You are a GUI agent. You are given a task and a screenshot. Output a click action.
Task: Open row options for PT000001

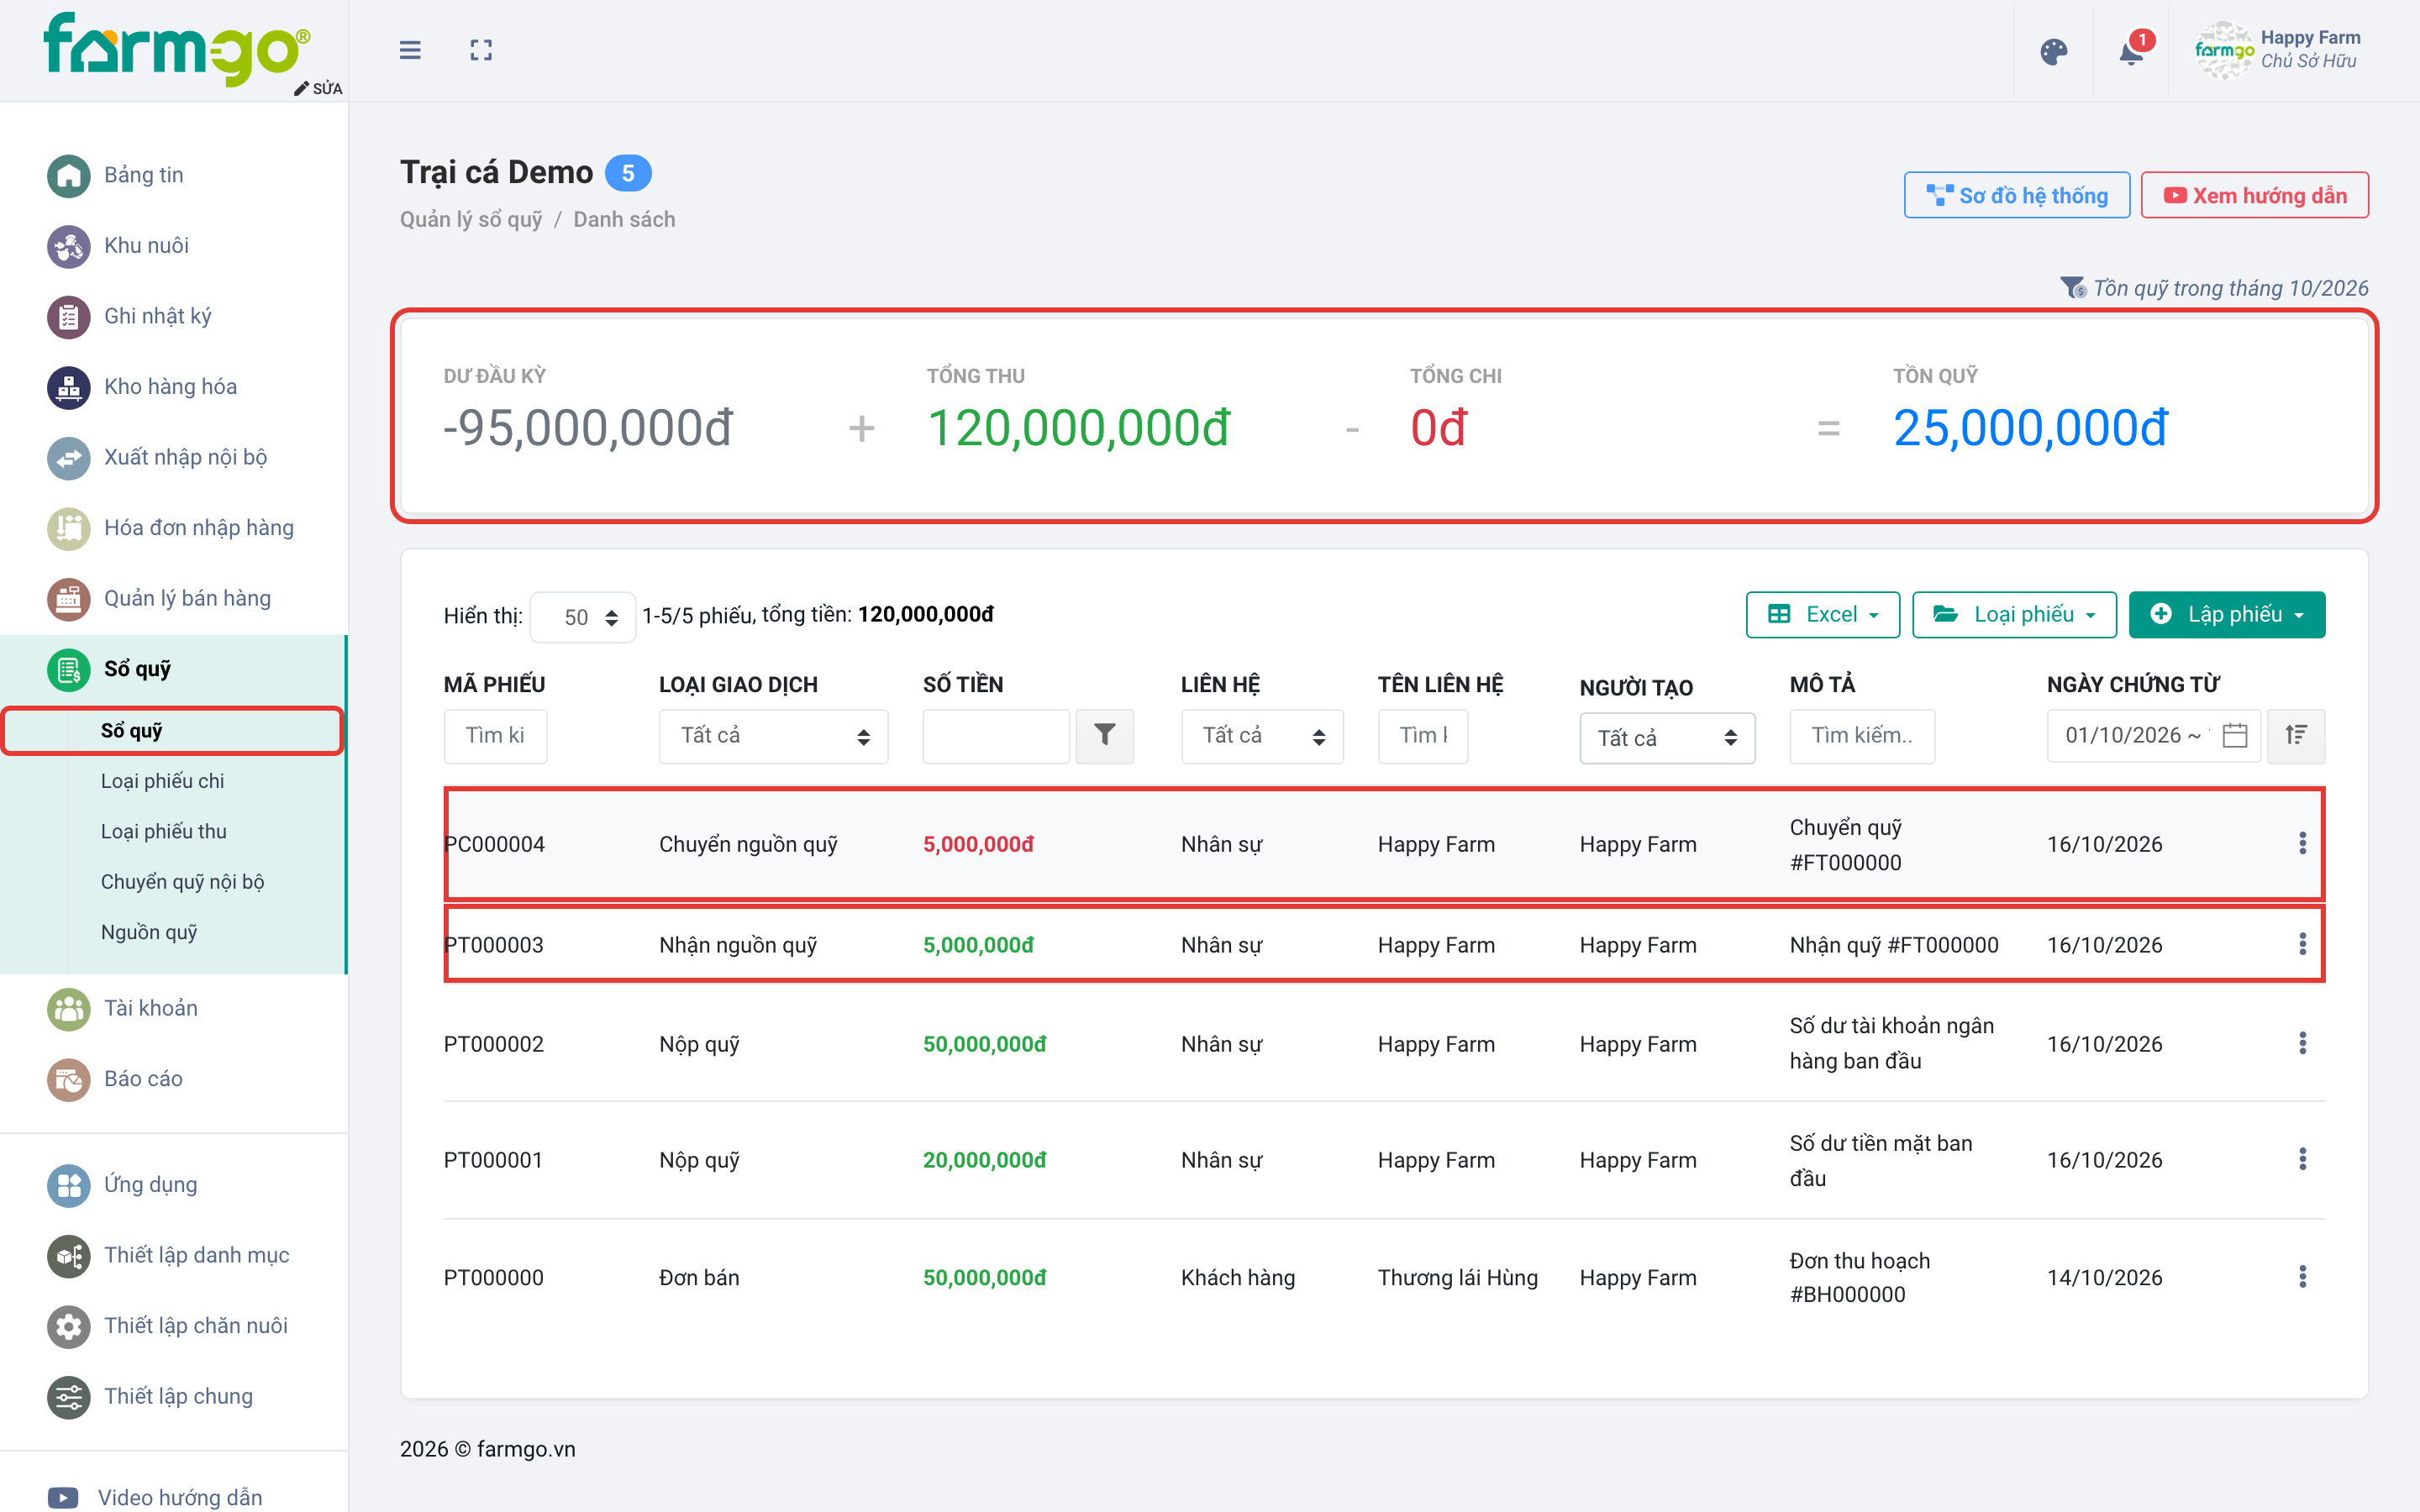coord(2302,1159)
